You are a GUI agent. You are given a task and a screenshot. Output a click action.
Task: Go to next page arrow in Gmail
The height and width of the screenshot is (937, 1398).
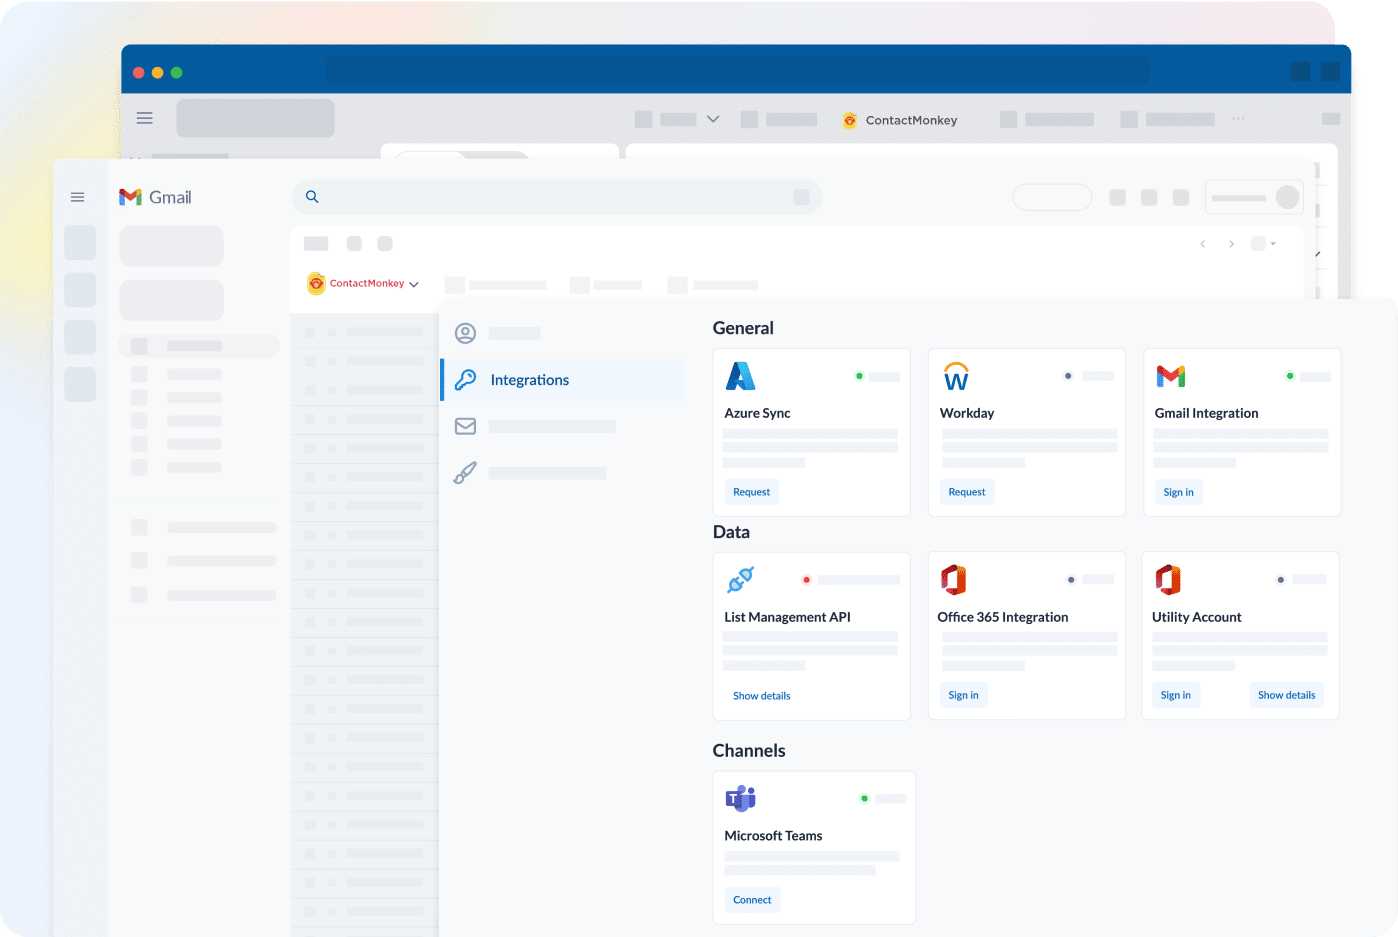1231,244
